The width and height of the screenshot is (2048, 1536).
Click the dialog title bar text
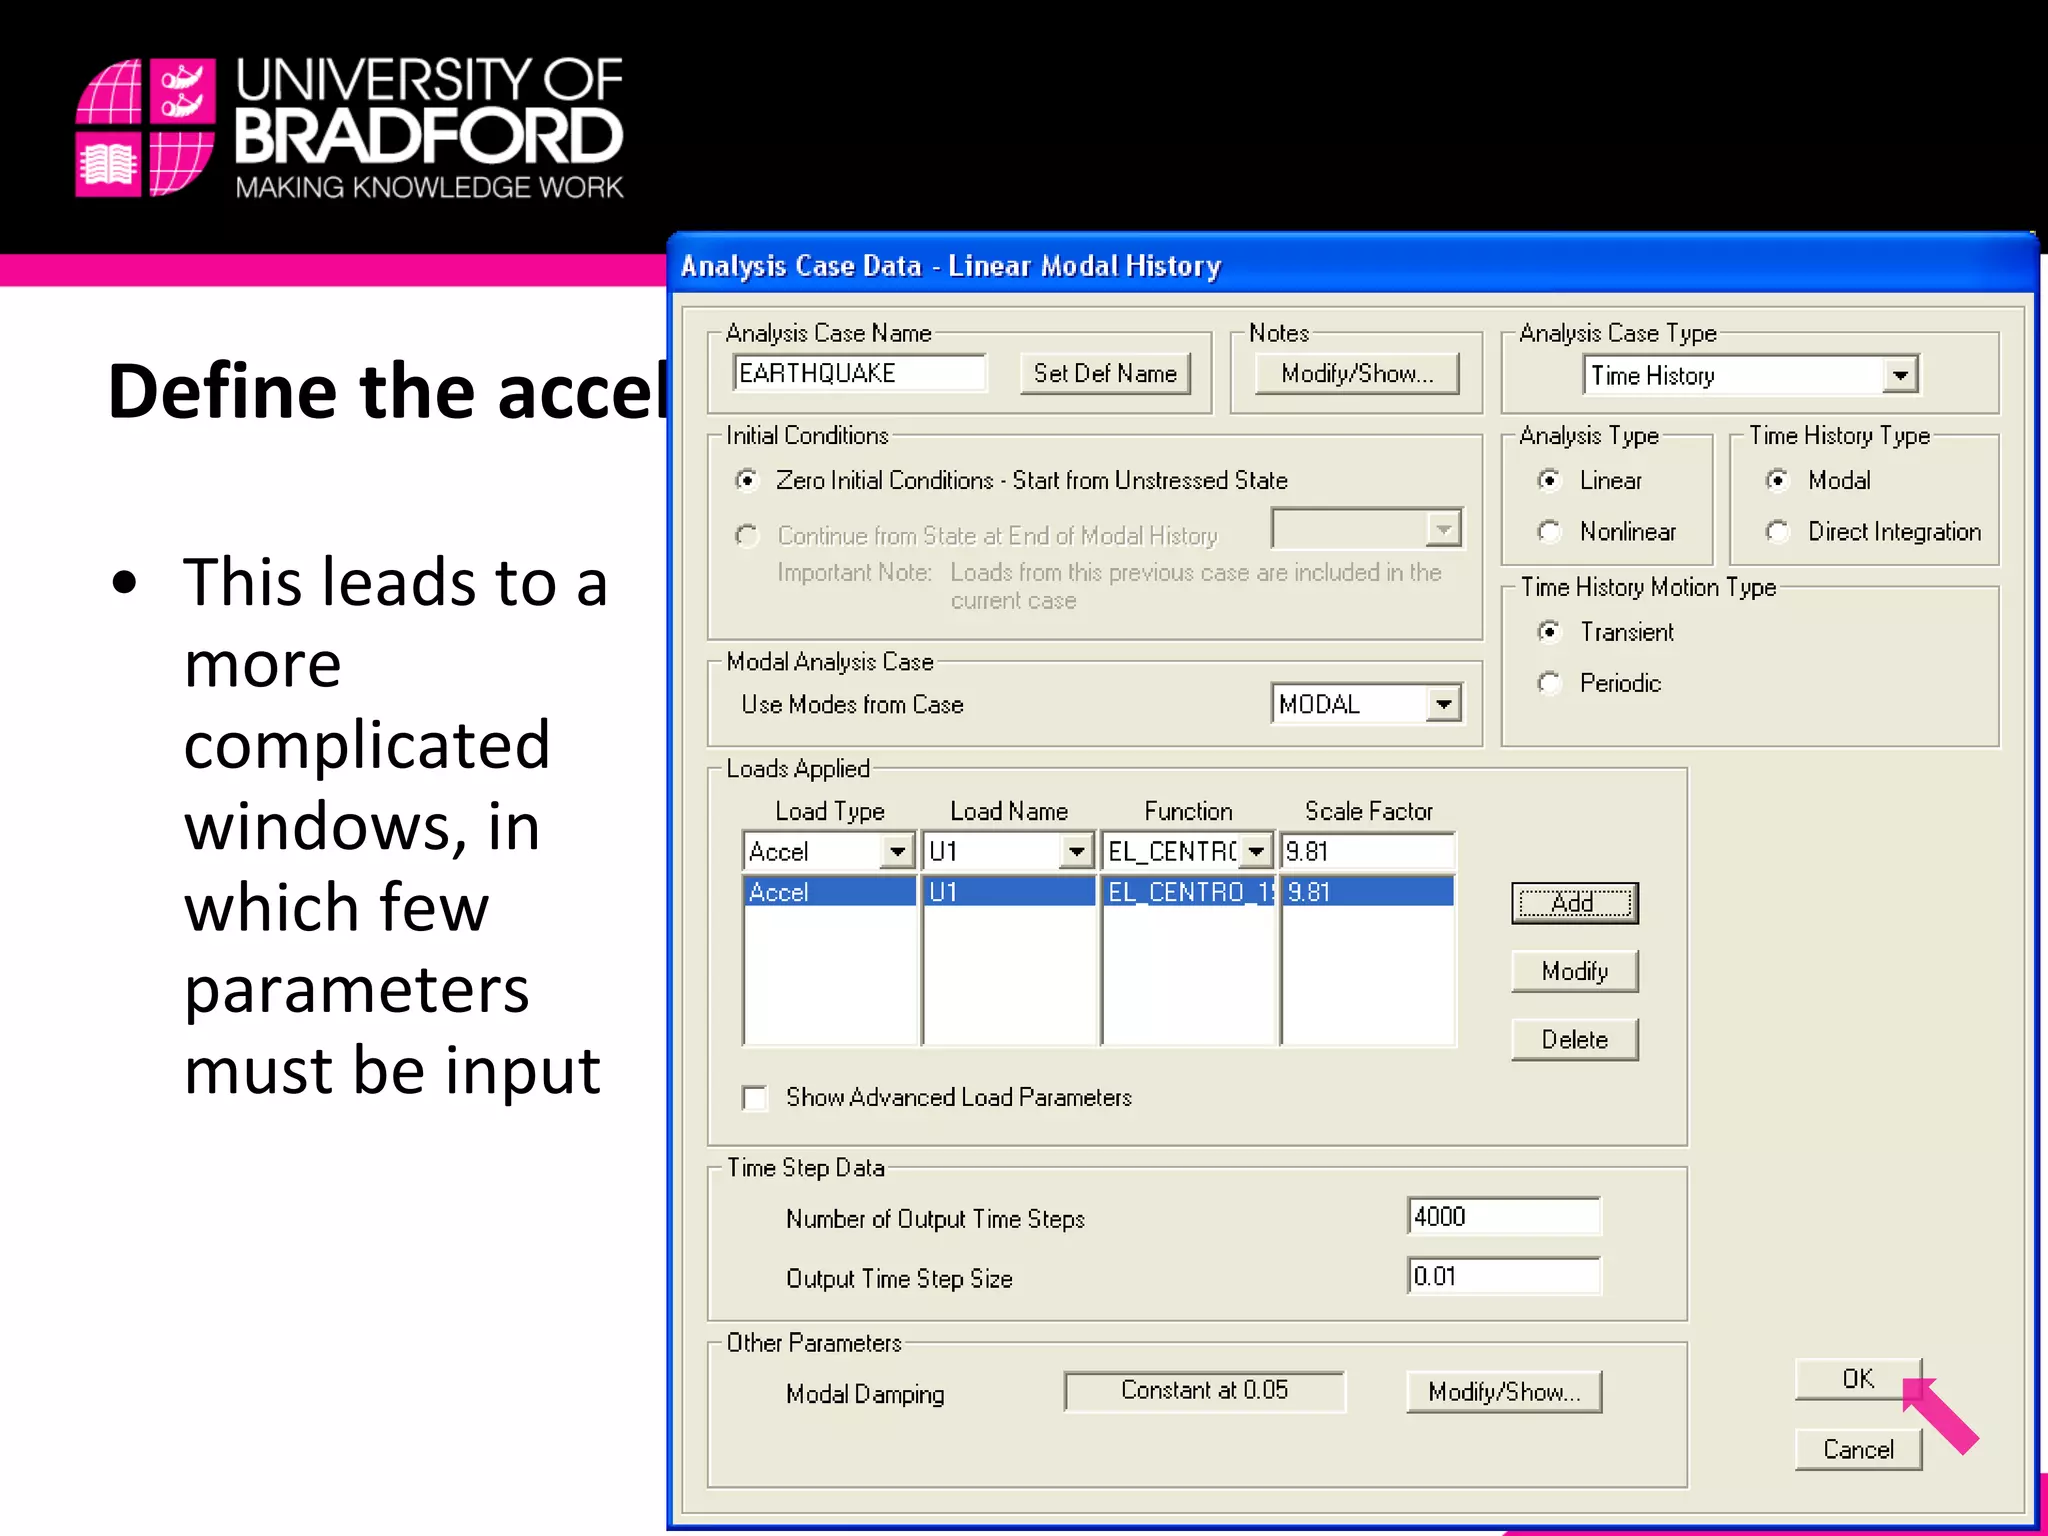[x=951, y=266]
